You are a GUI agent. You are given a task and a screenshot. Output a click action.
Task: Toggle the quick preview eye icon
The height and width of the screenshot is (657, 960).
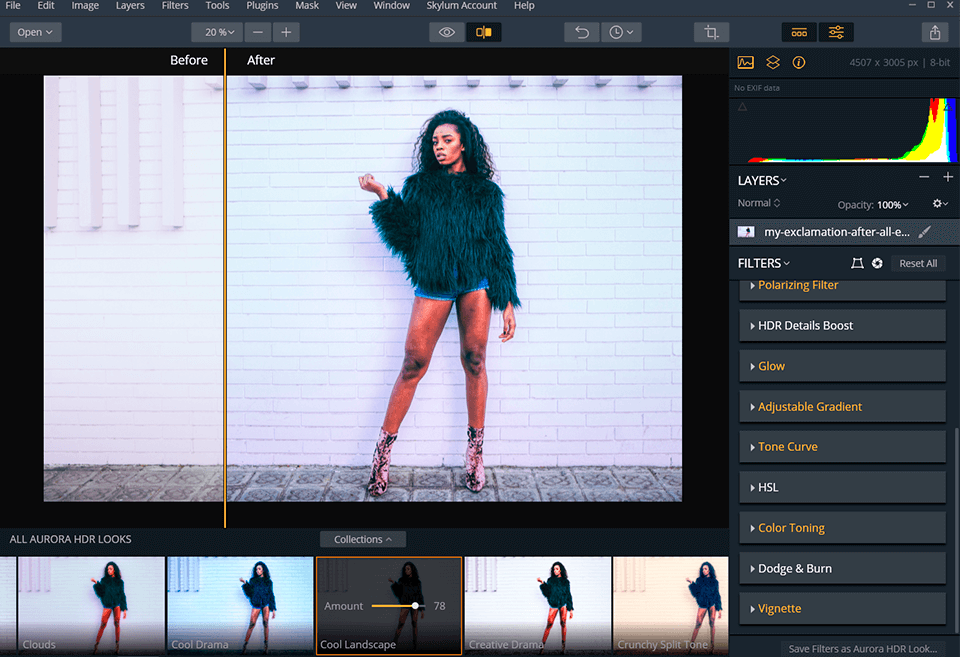coord(446,32)
